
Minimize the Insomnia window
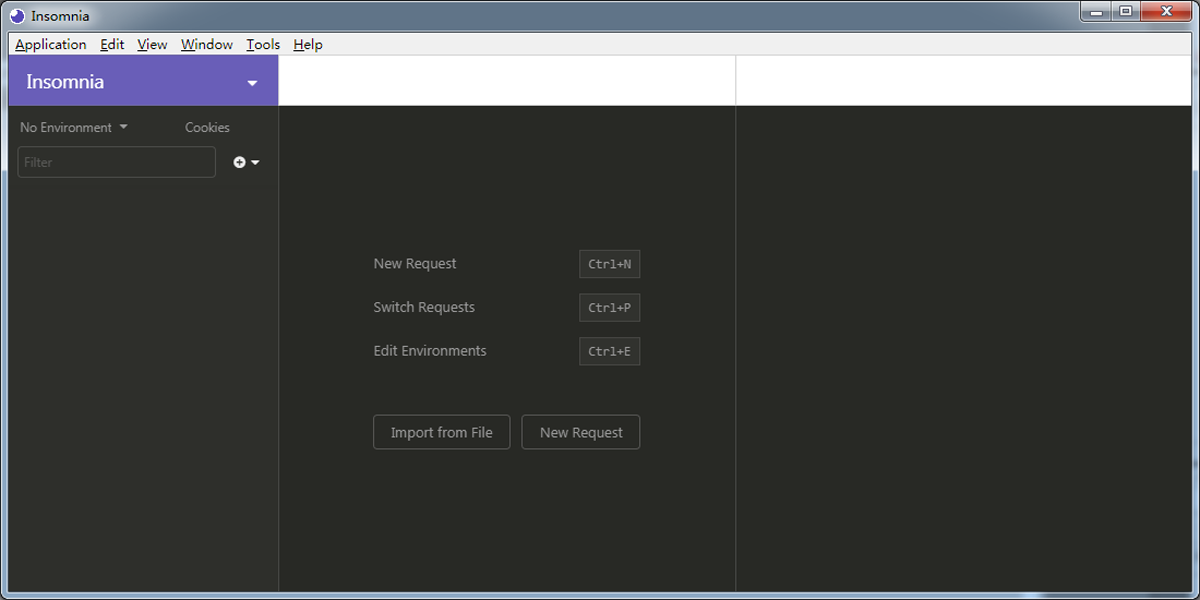1098,11
